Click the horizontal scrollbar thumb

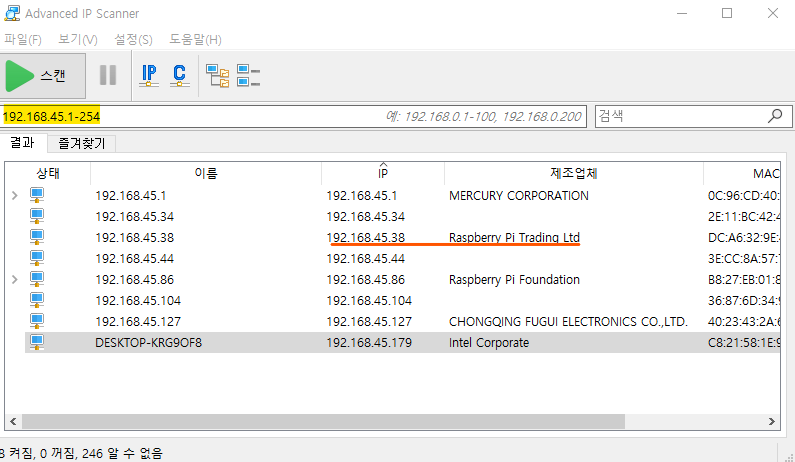pyautogui.click(x=323, y=421)
